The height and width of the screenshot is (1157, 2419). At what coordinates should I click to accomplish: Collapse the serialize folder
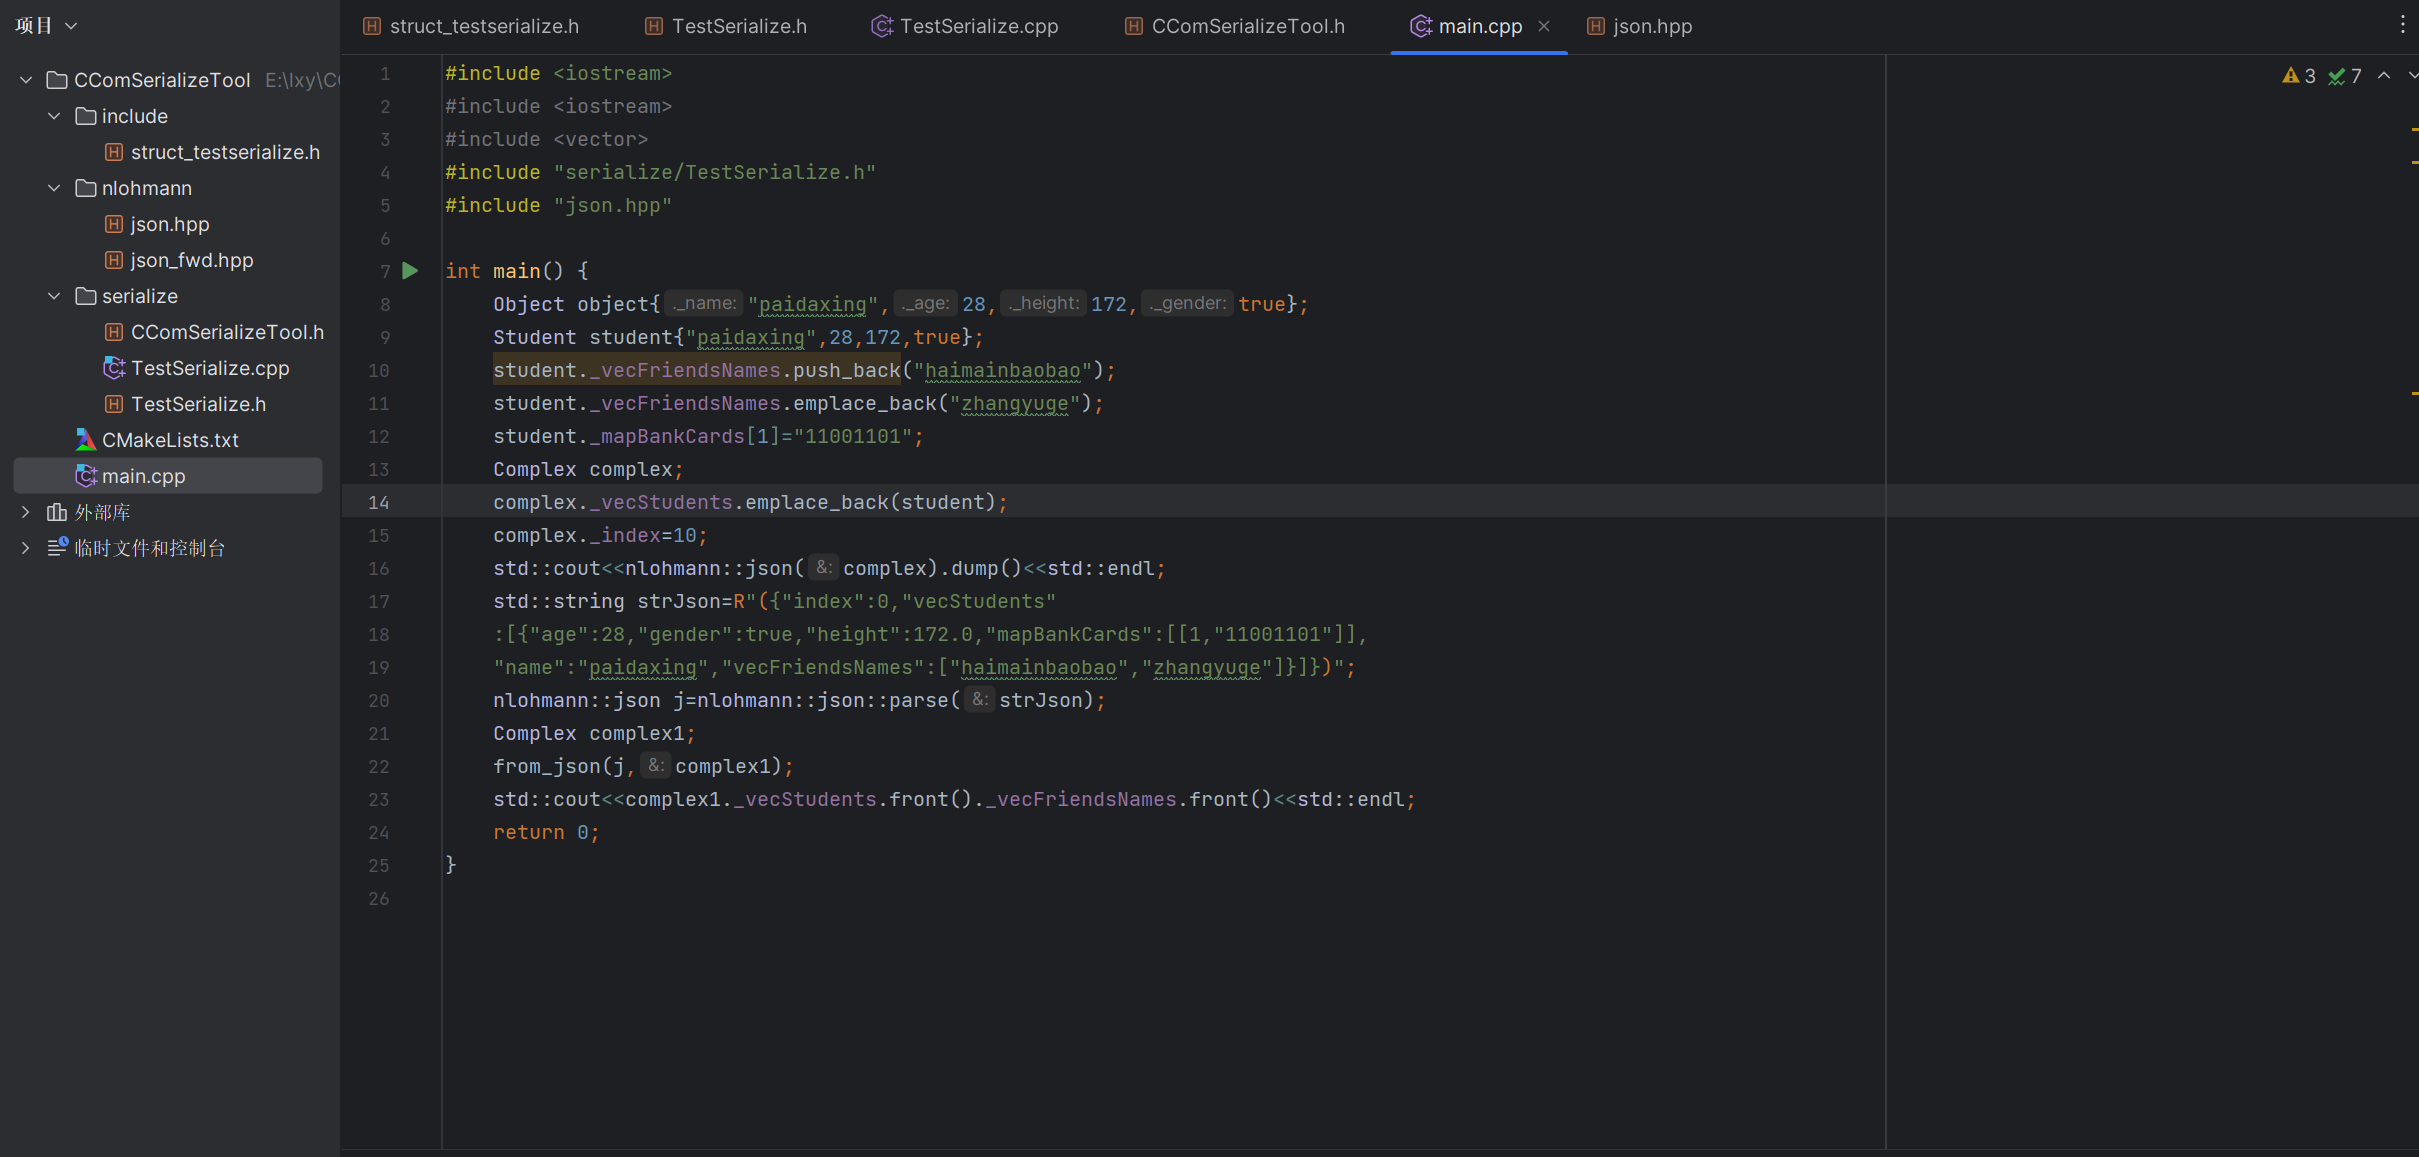tap(54, 296)
